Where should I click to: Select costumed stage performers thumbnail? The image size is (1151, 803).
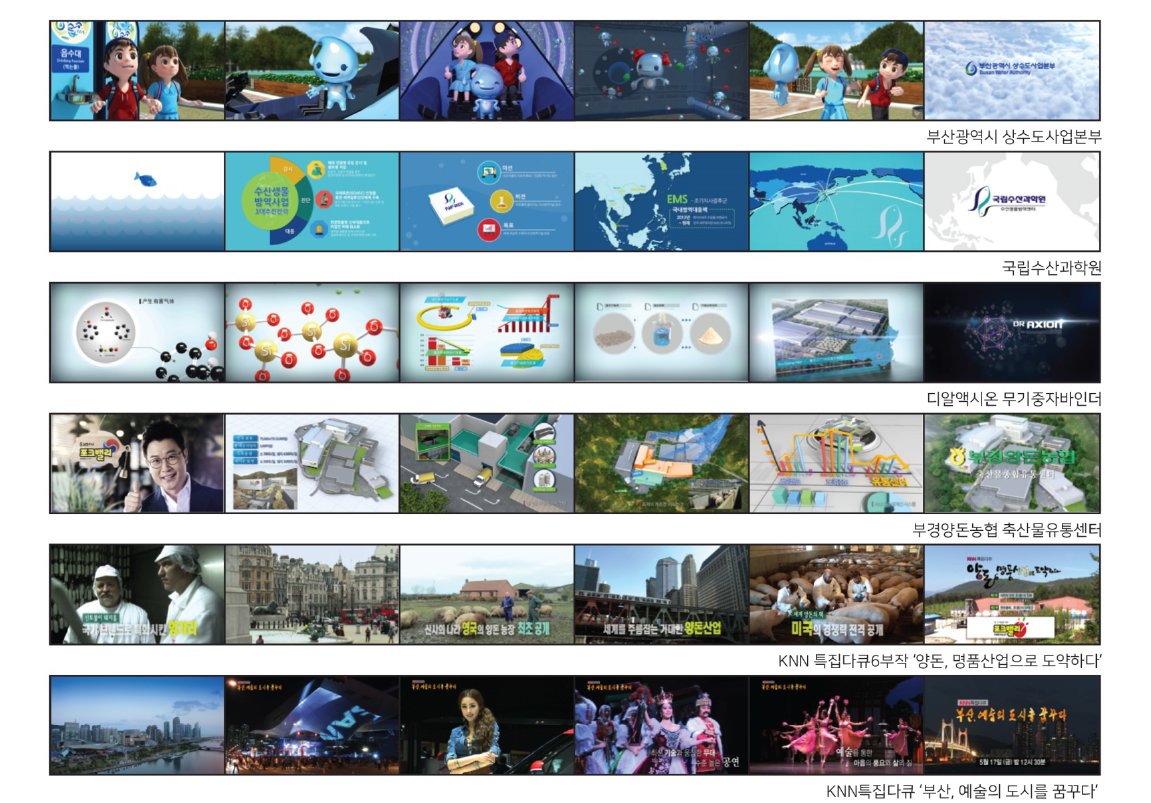661,725
